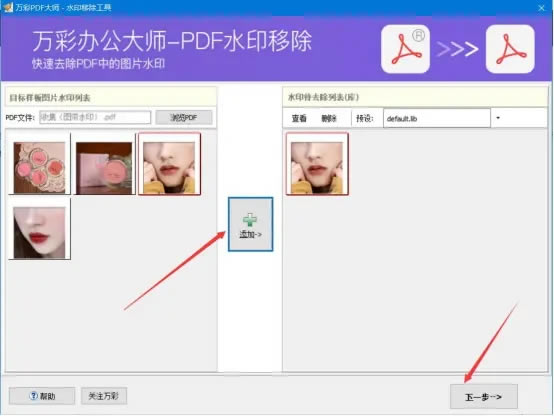
Task: Click the green plus 添加 button
Action: pyautogui.click(x=250, y=224)
